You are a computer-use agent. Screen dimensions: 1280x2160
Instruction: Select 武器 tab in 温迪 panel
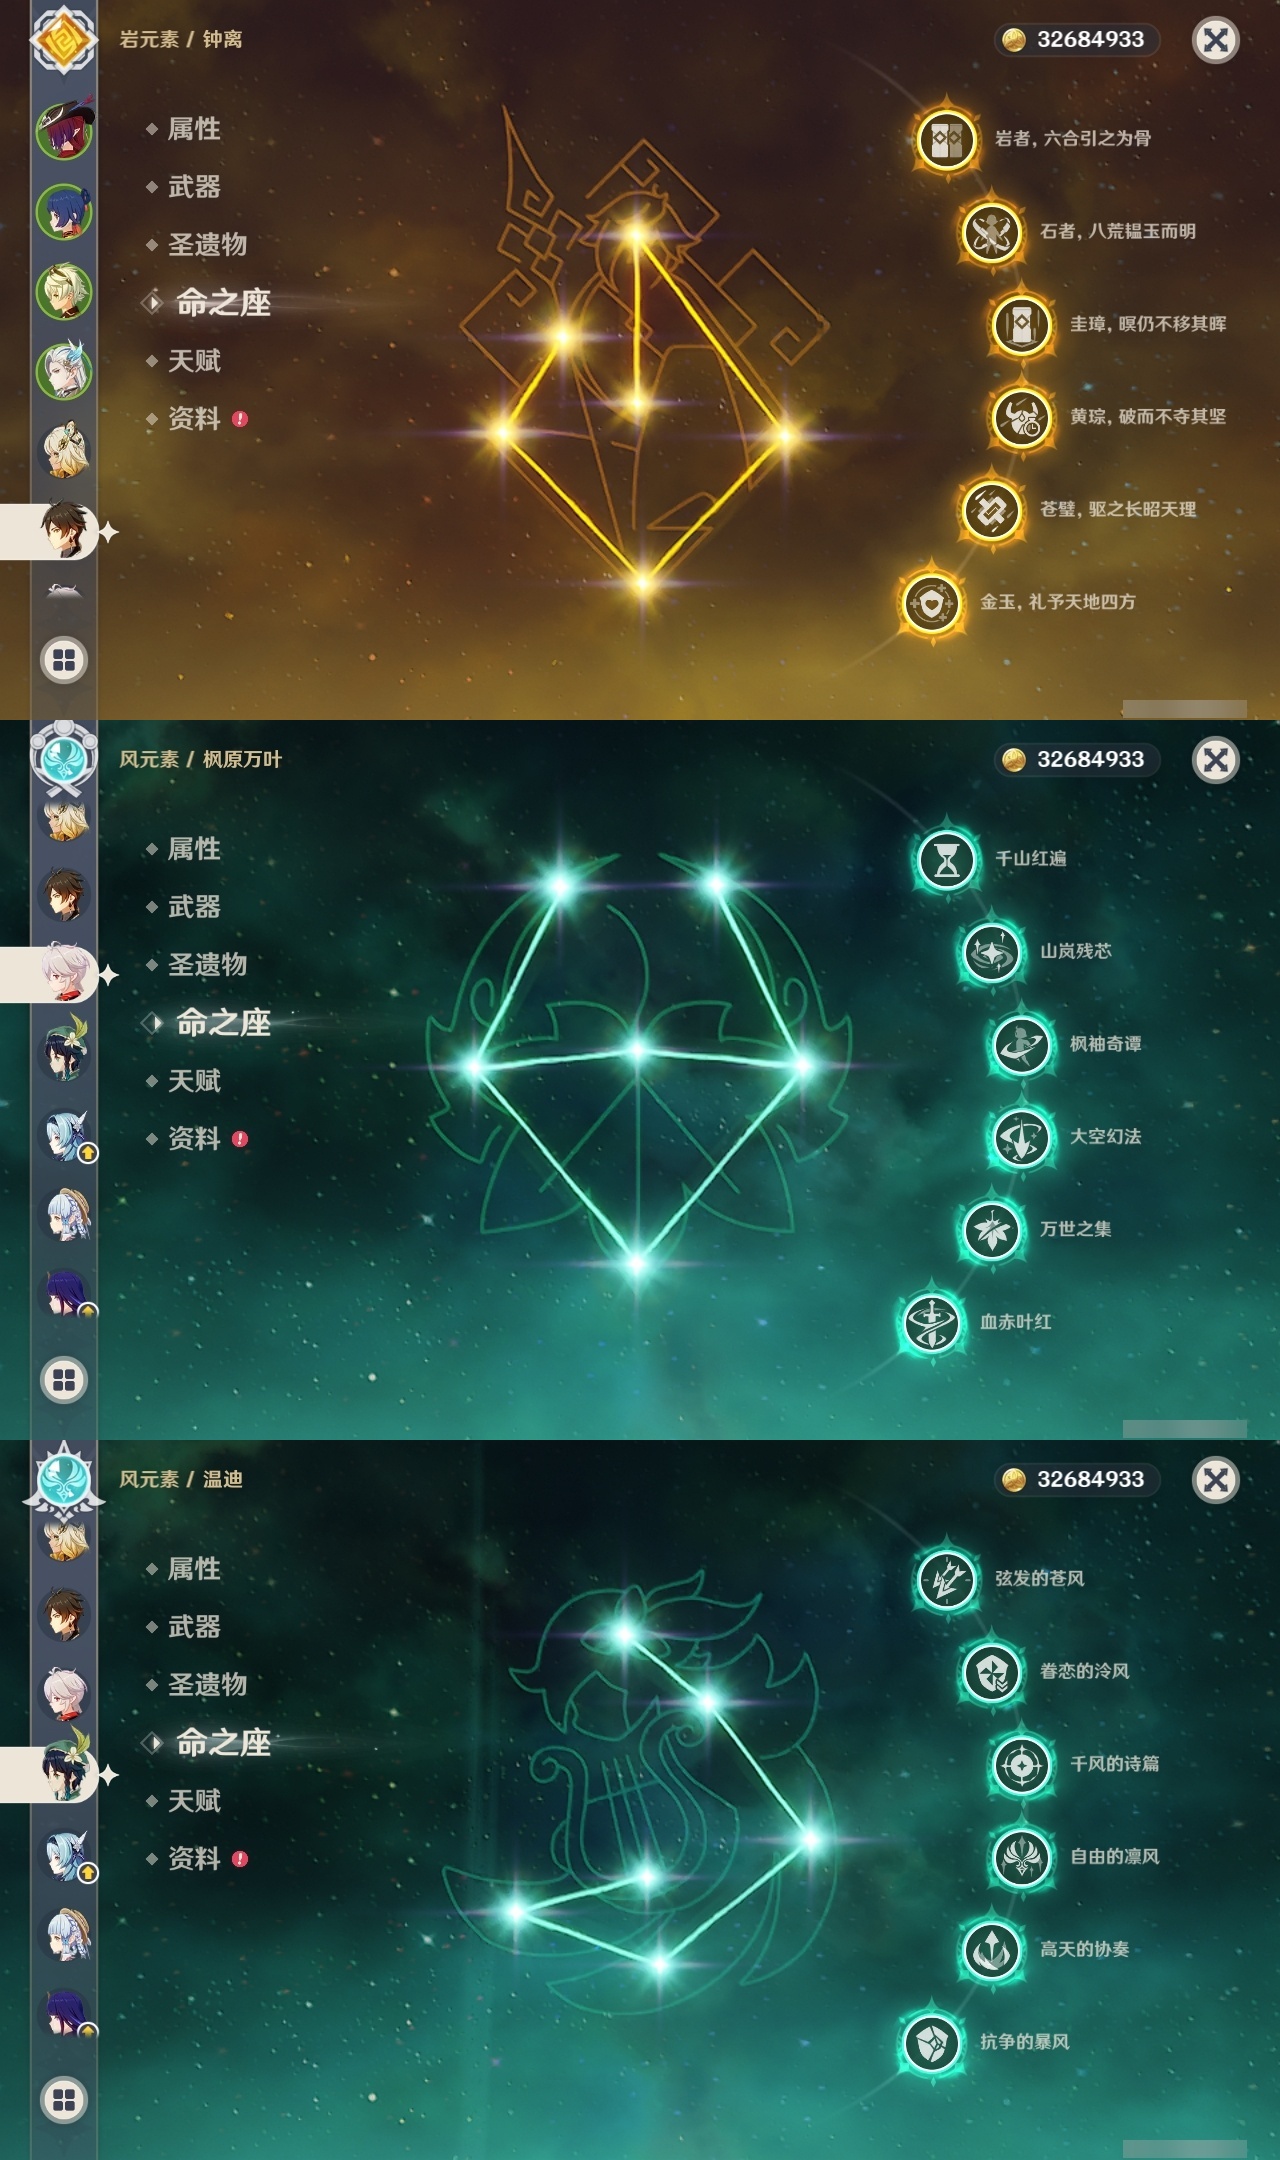click(x=194, y=1627)
